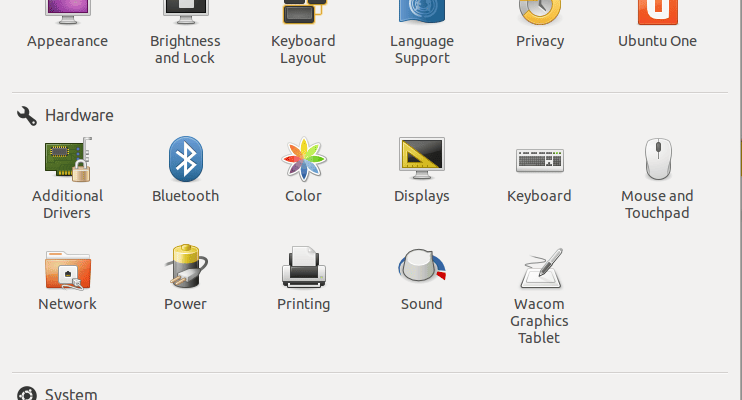Click the "Power" label
742x400 pixels.
(186, 304)
